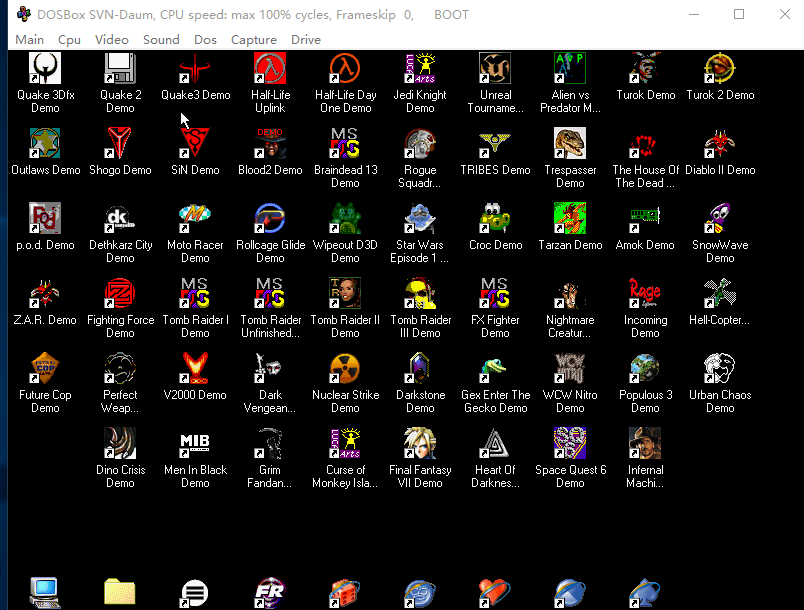804x610 pixels.
Task: Open the Main menu
Action: coord(30,39)
